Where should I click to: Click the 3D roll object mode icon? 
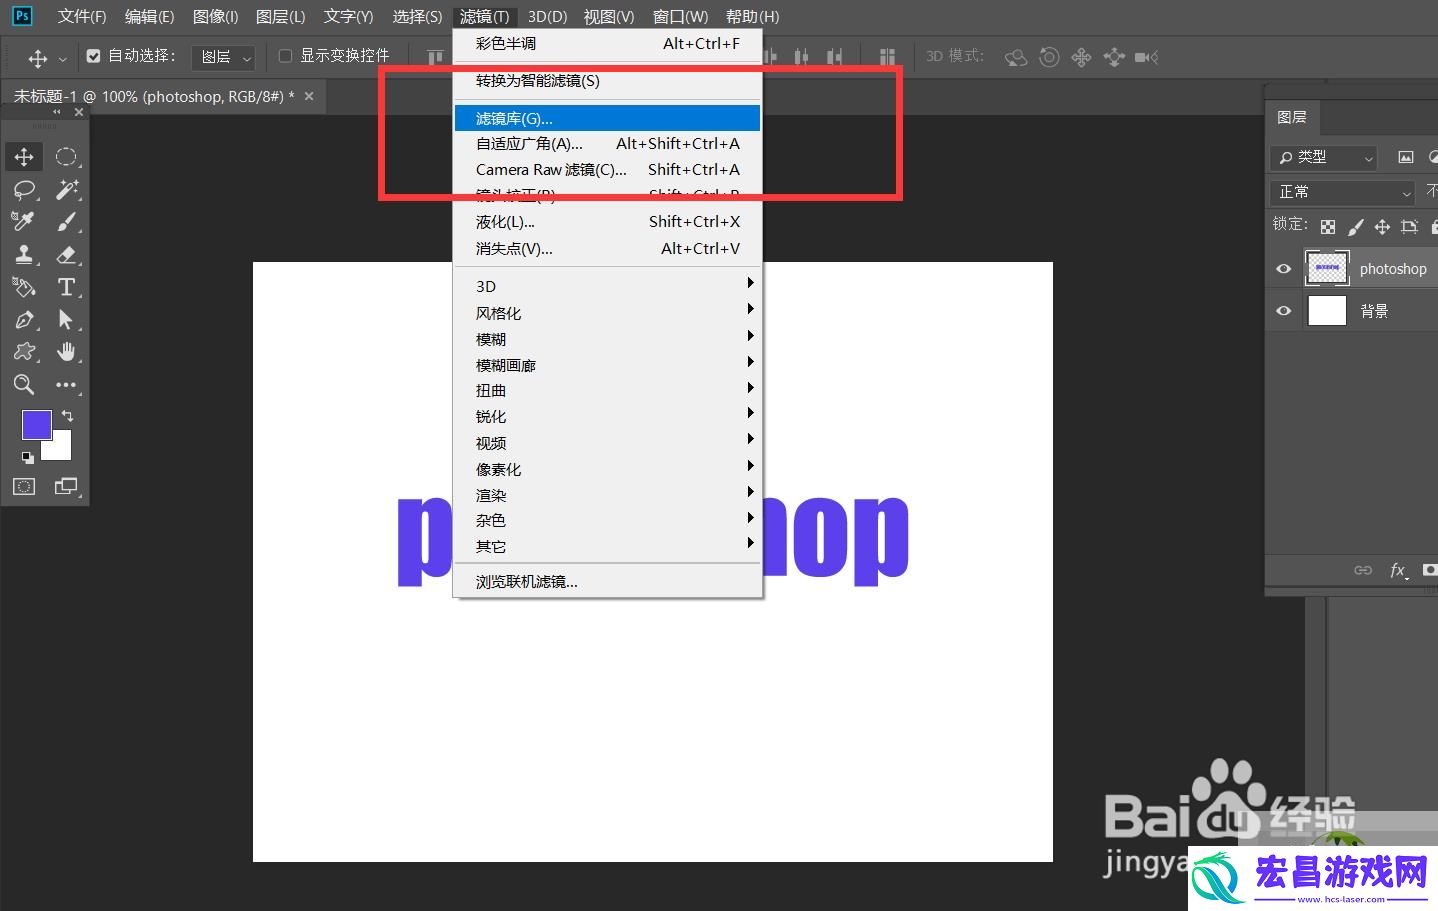point(1049,57)
